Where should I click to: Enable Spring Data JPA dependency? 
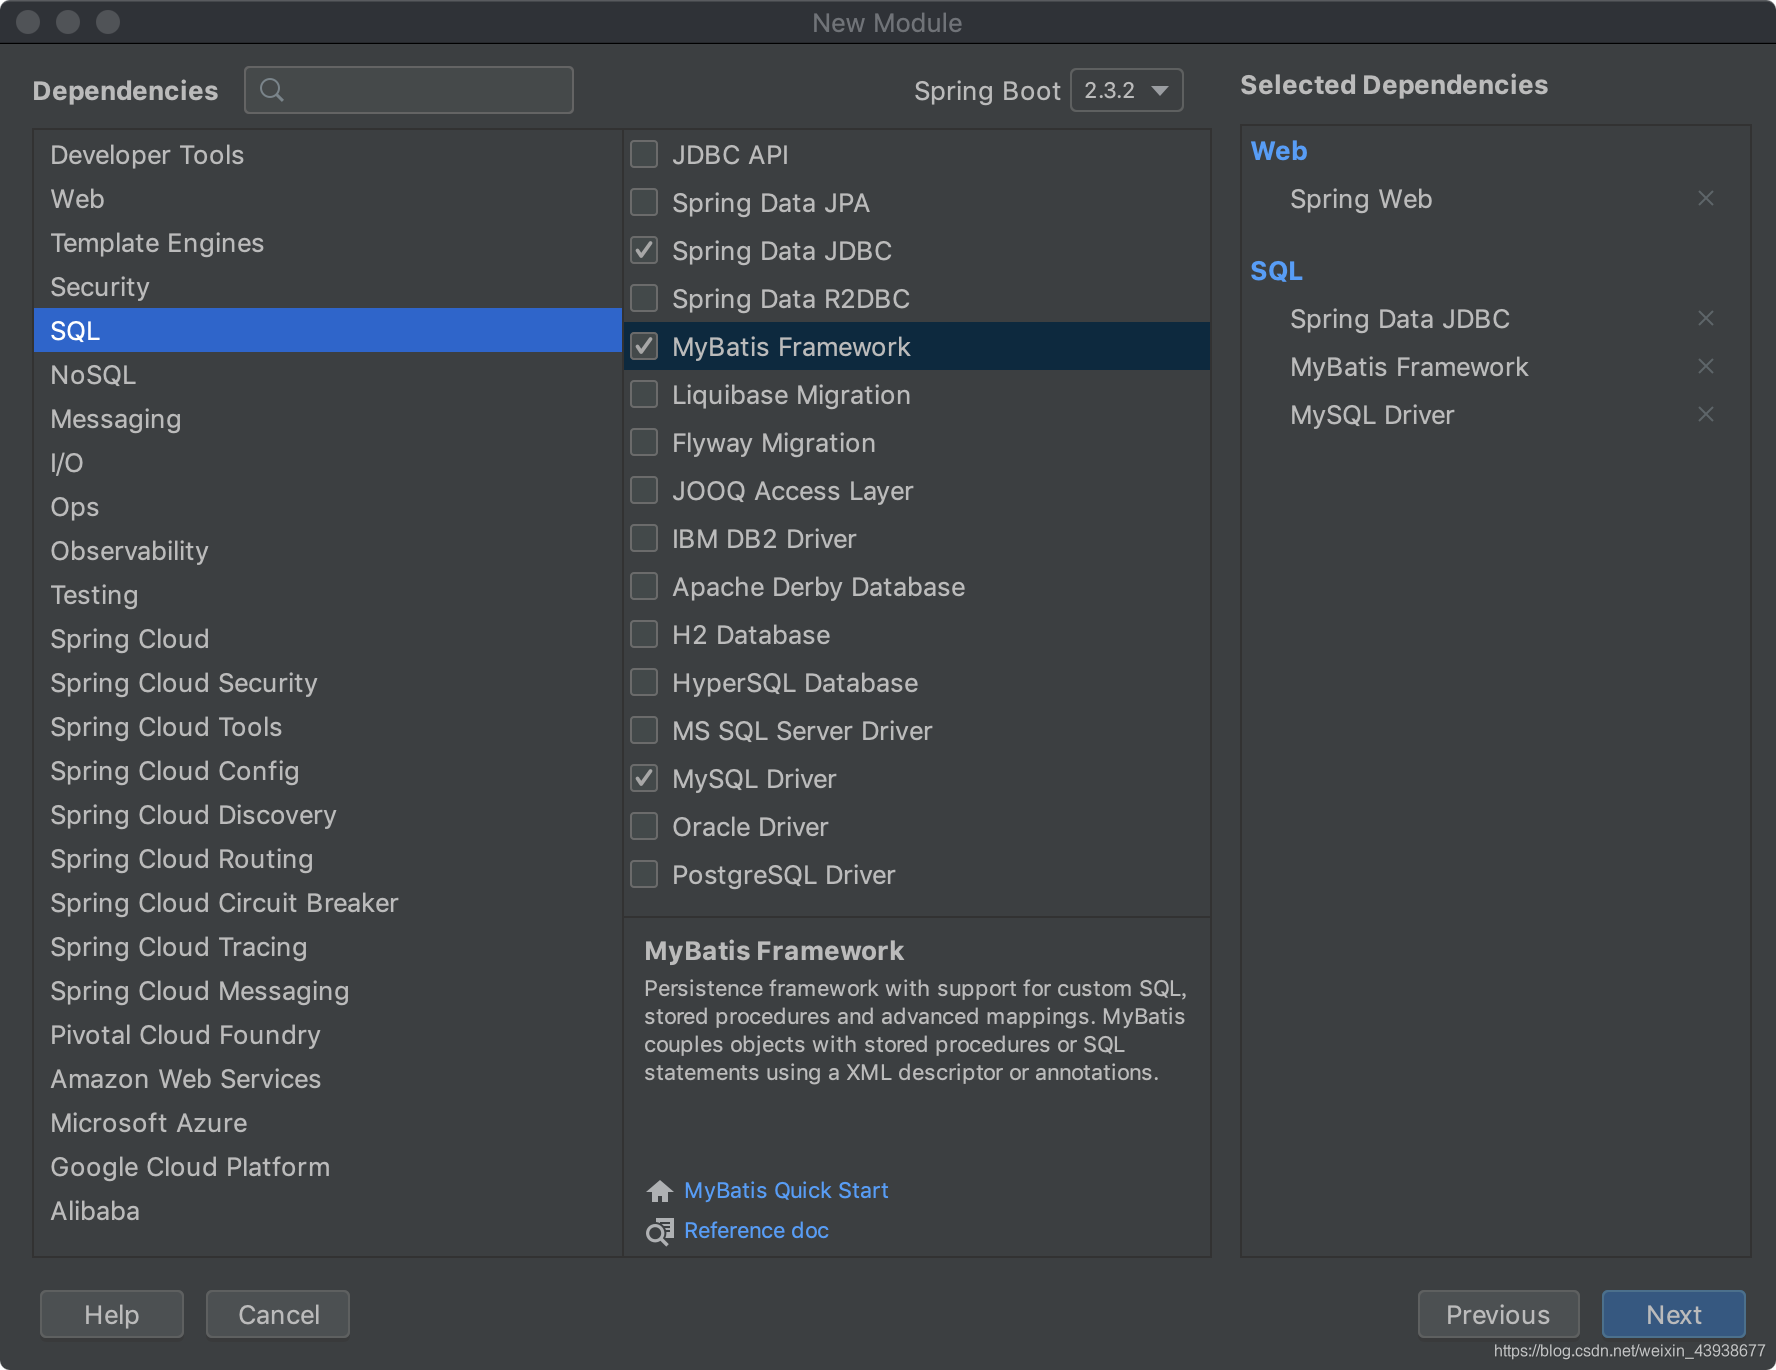tap(644, 202)
